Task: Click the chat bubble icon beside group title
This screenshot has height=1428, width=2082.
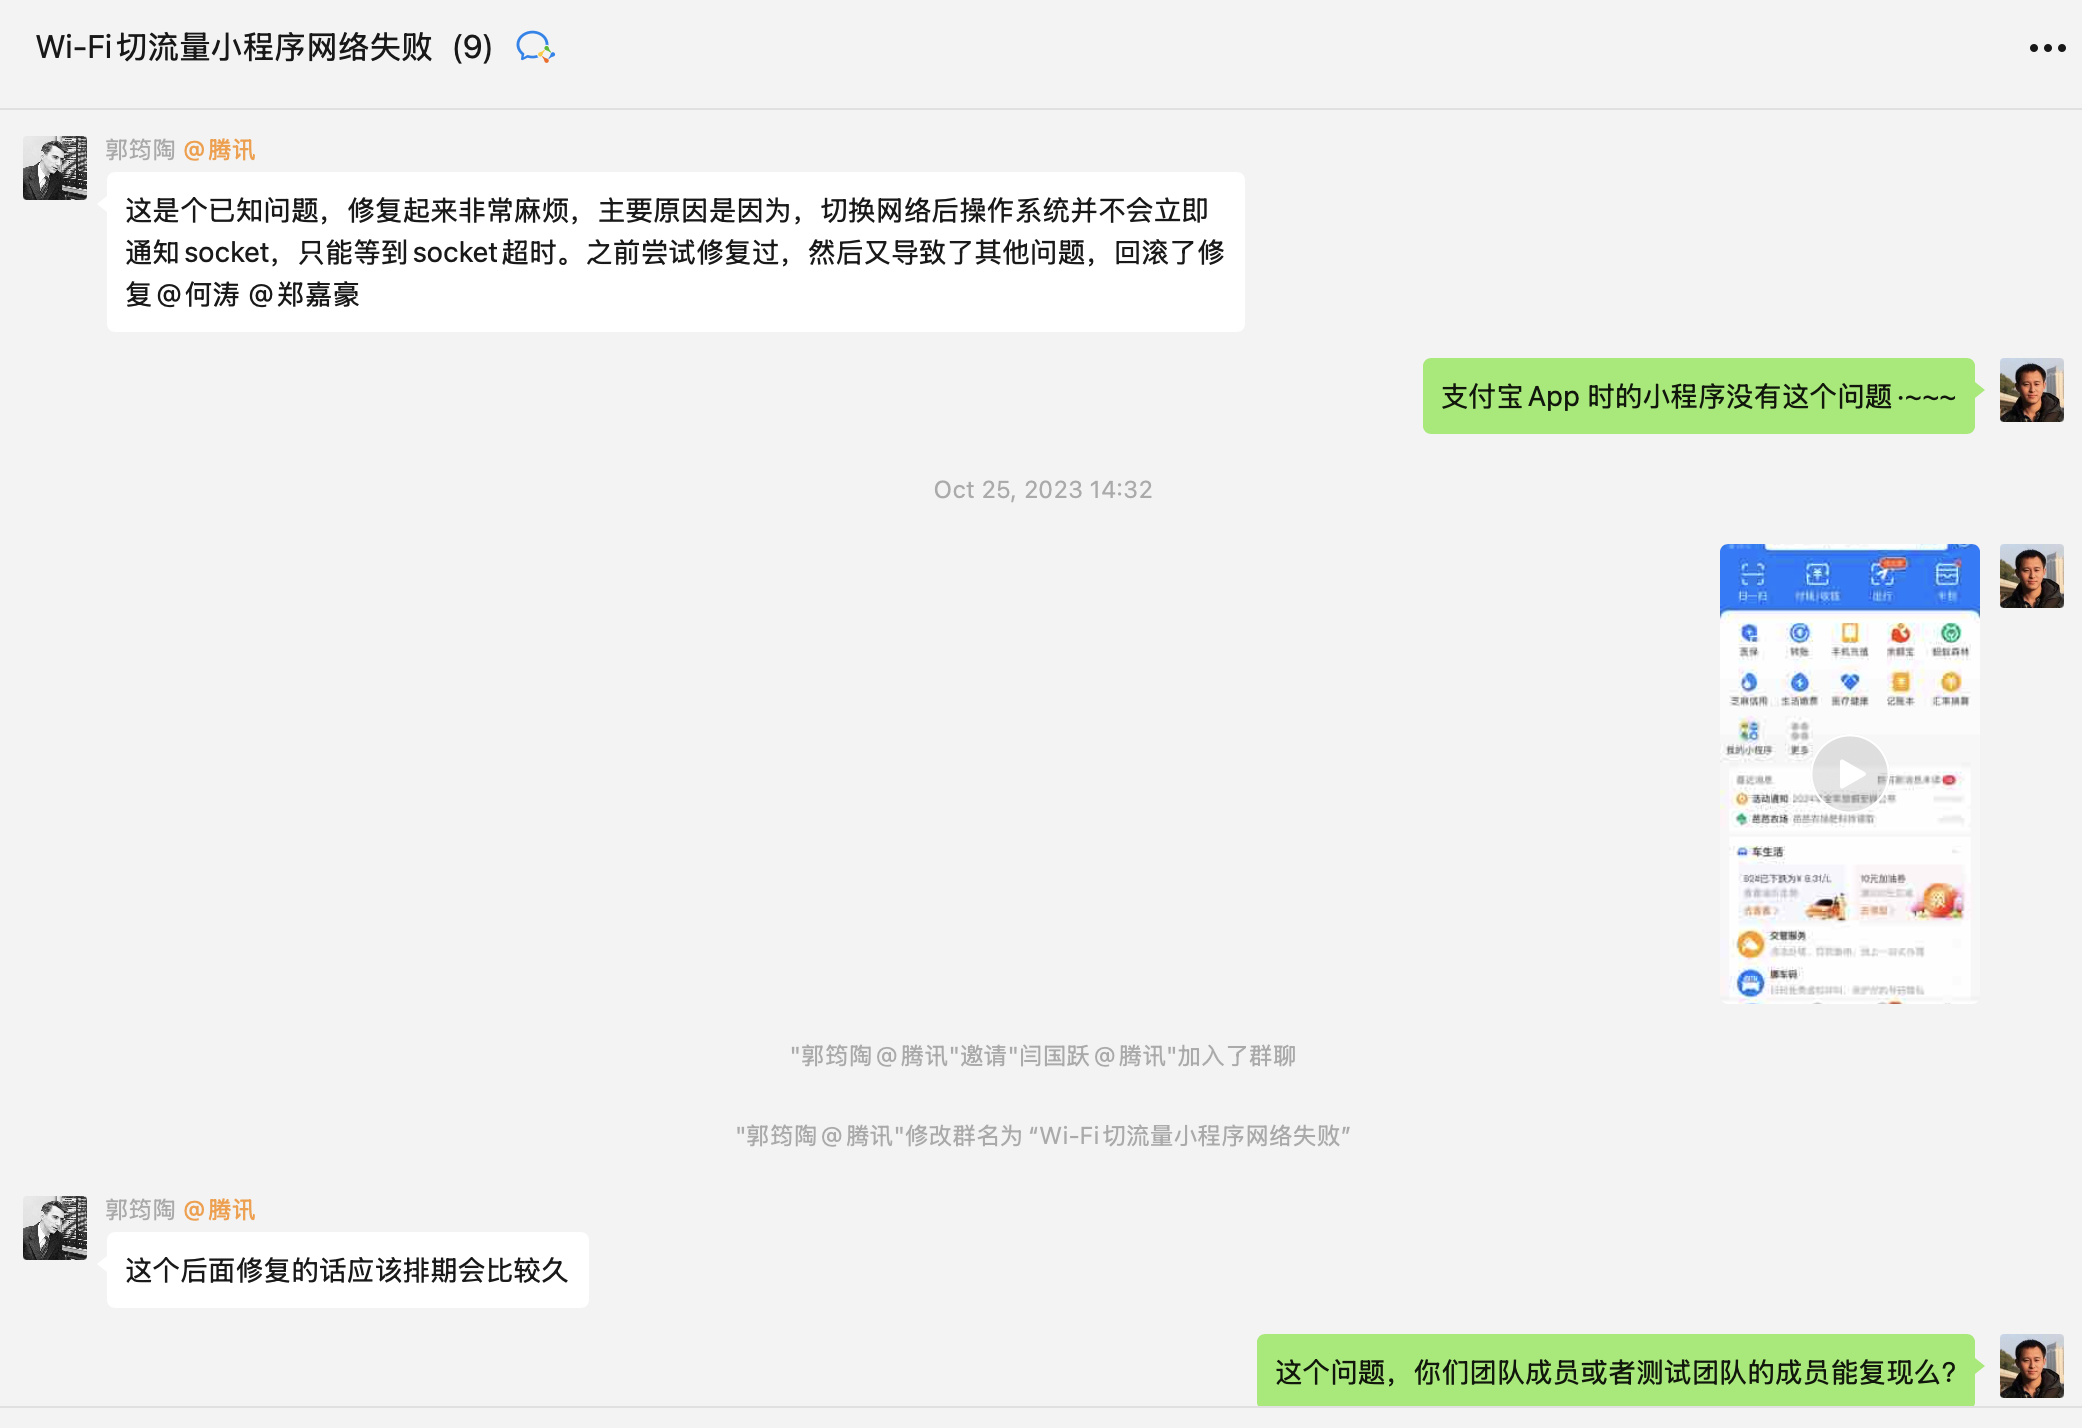Action: 534,47
